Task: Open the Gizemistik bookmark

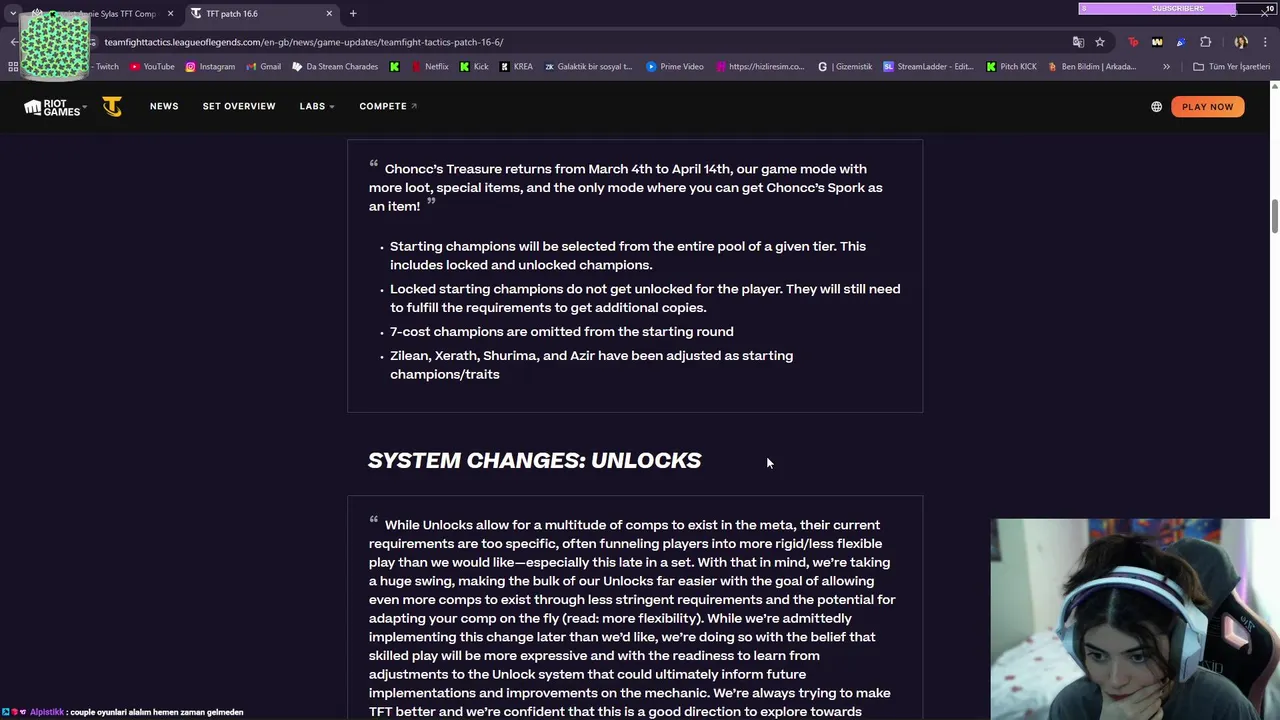Action: coord(845,67)
